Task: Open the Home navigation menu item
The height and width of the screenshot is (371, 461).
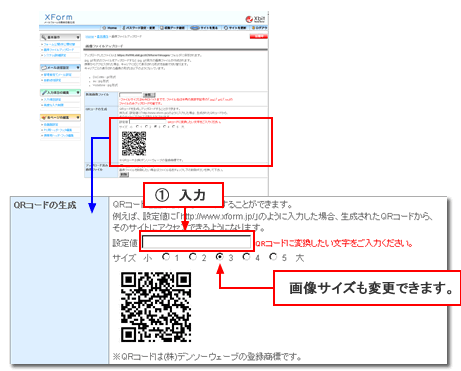Action: point(112,28)
